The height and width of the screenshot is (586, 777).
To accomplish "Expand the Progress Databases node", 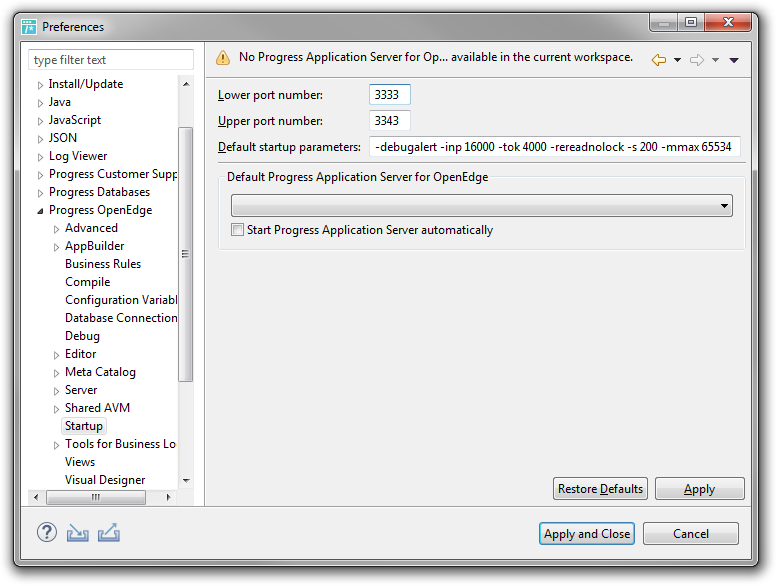I will 40,193.
